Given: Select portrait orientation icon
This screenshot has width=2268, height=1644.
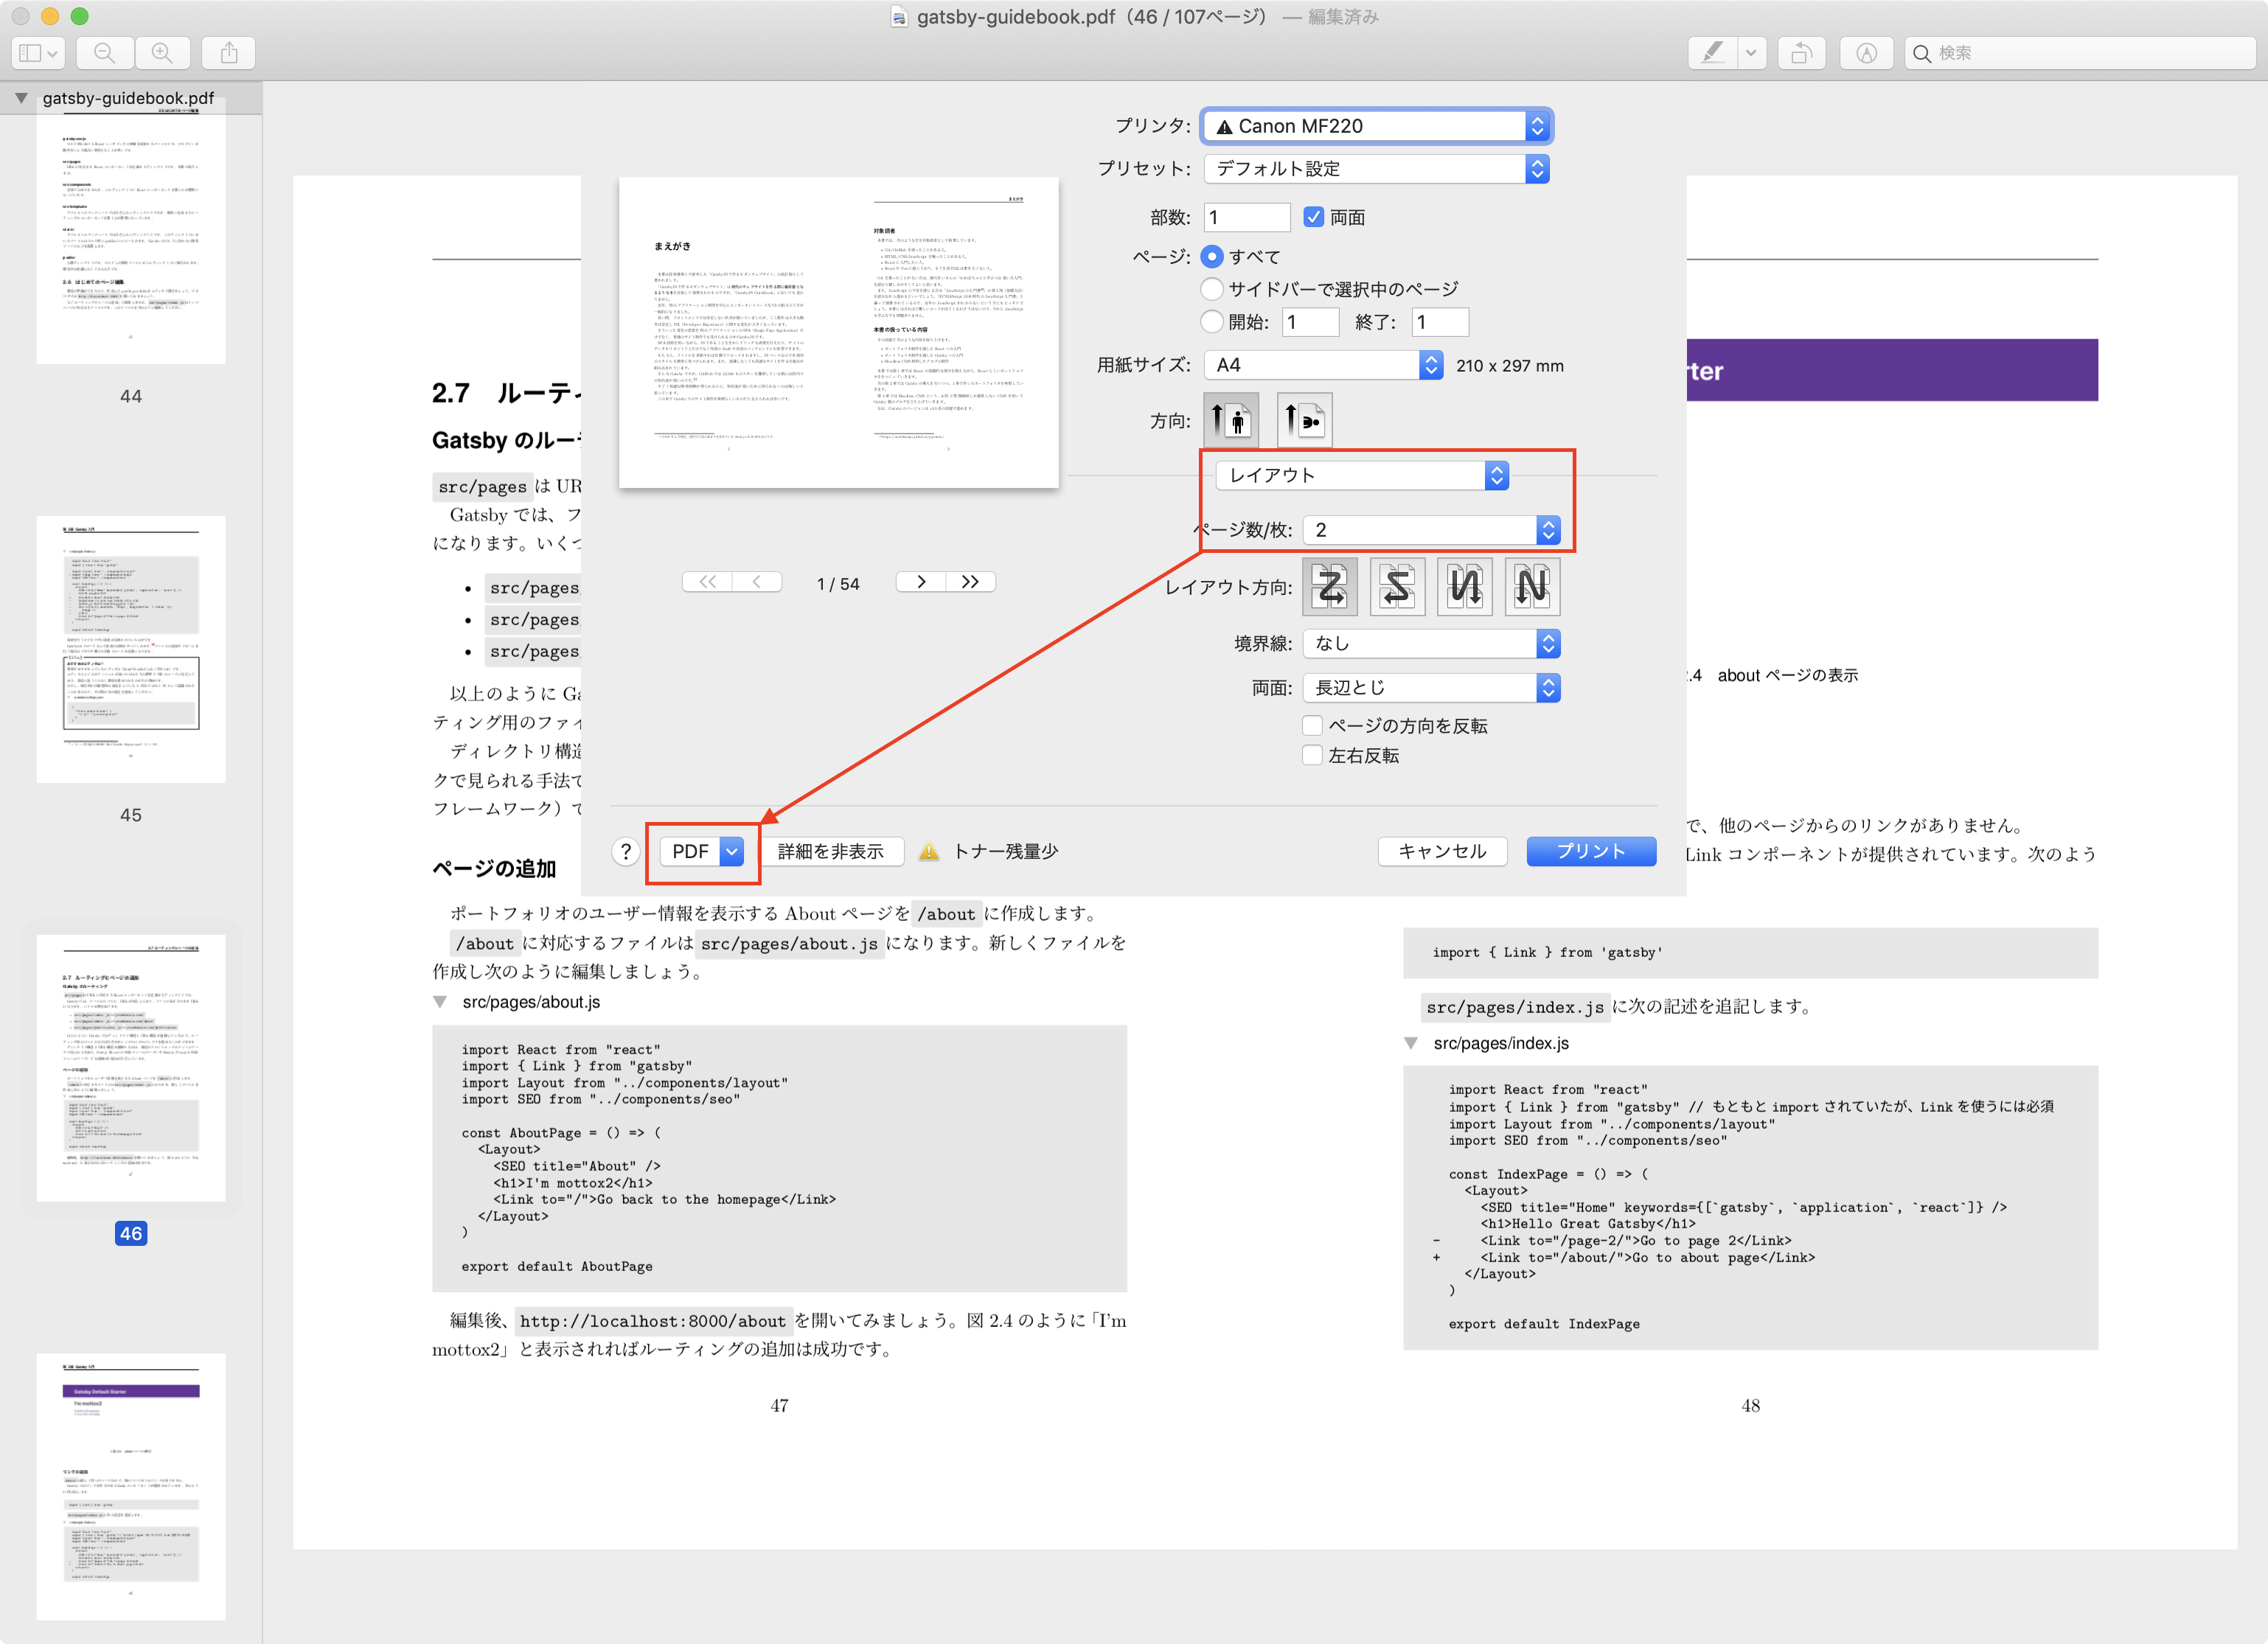Looking at the screenshot, I should [x=1231, y=420].
